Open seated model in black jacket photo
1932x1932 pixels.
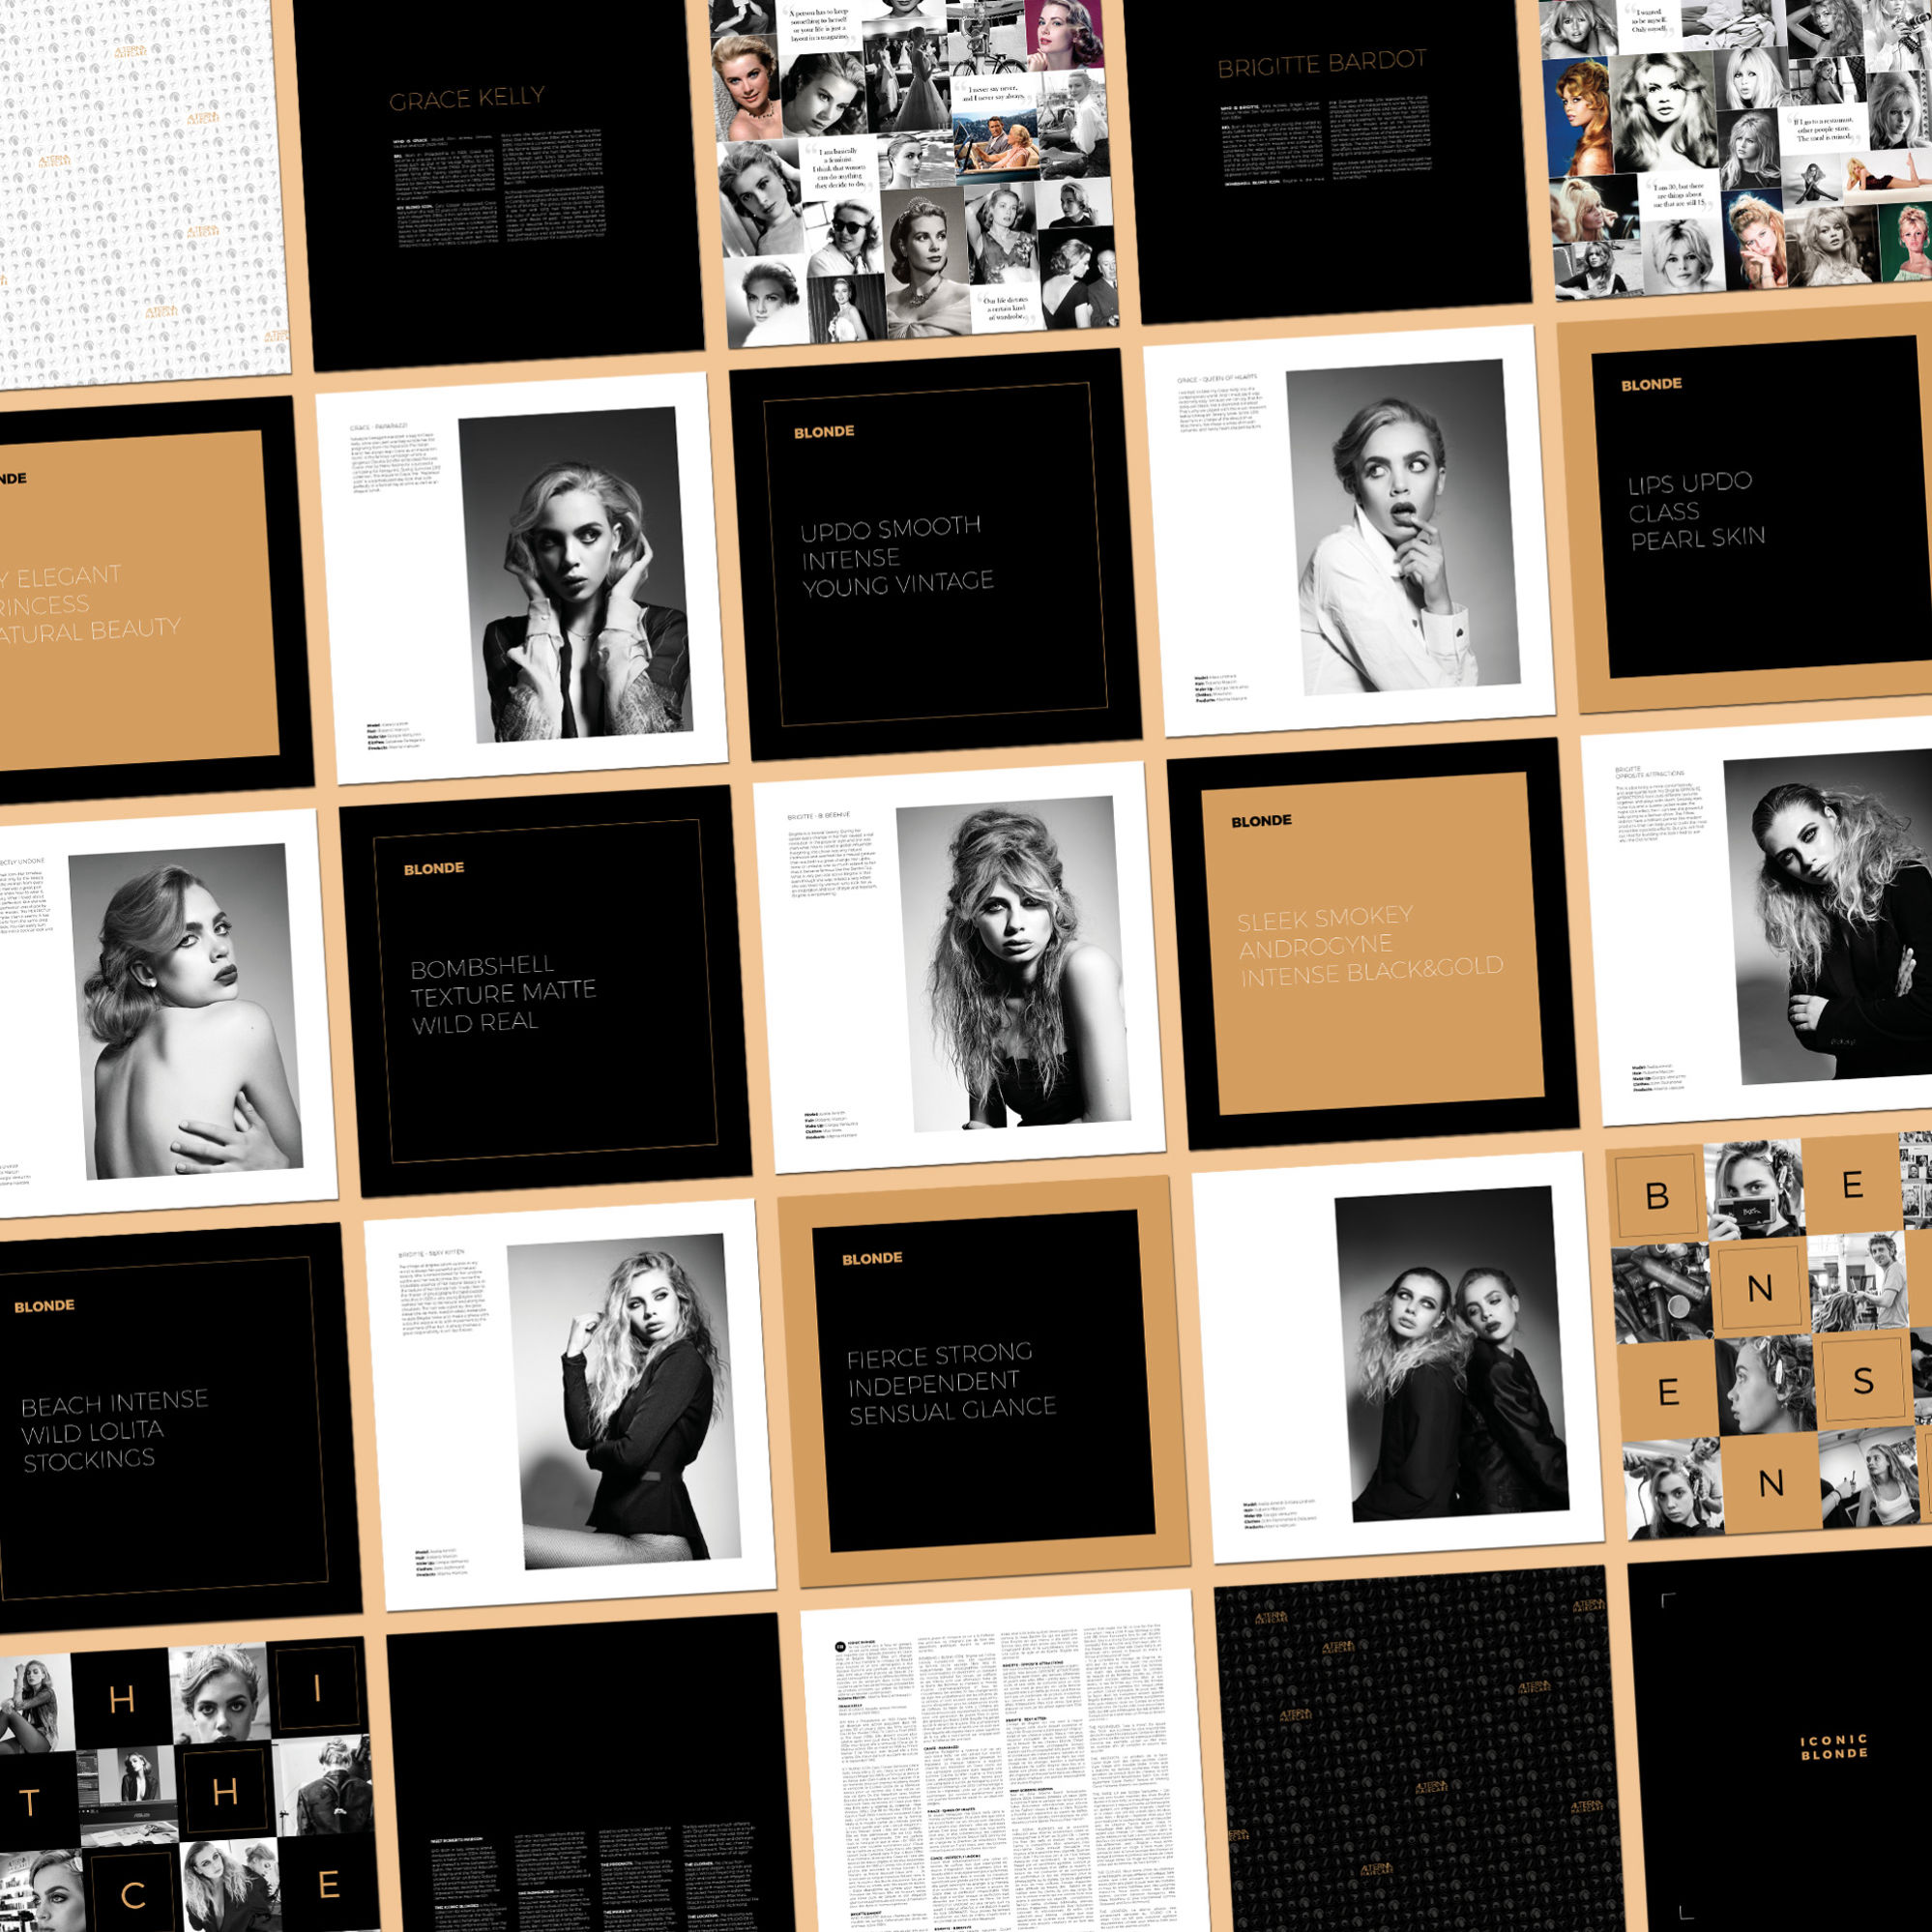[x=624, y=1401]
